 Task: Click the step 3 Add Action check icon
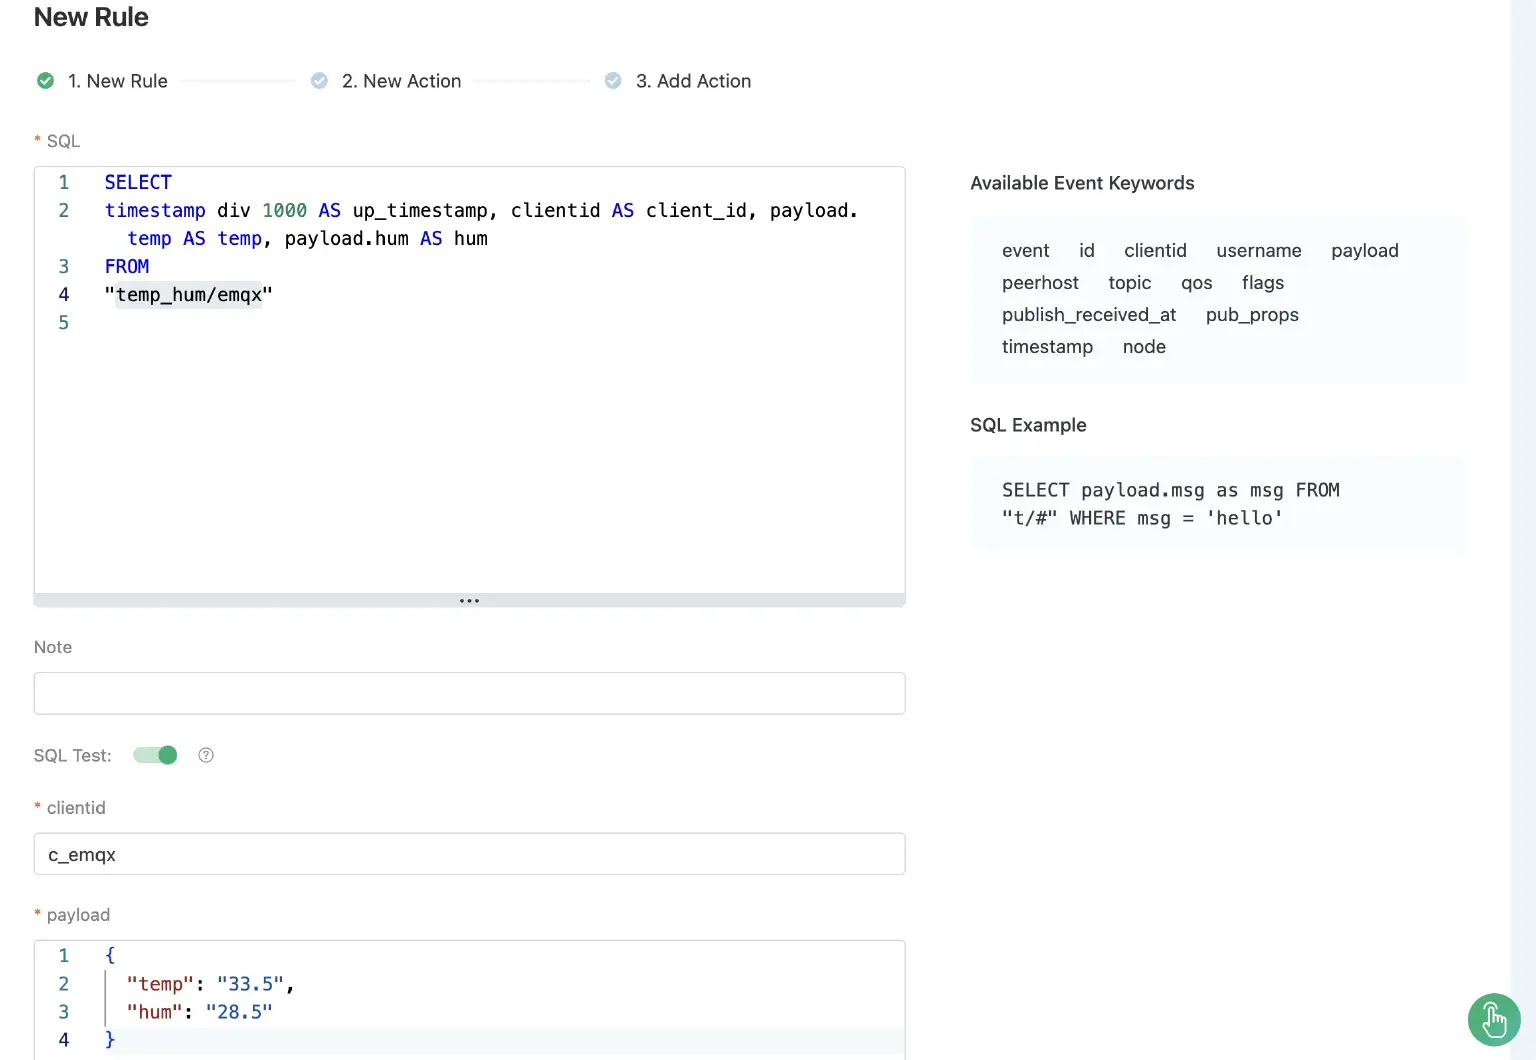pyautogui.click(x=613, y=81)
